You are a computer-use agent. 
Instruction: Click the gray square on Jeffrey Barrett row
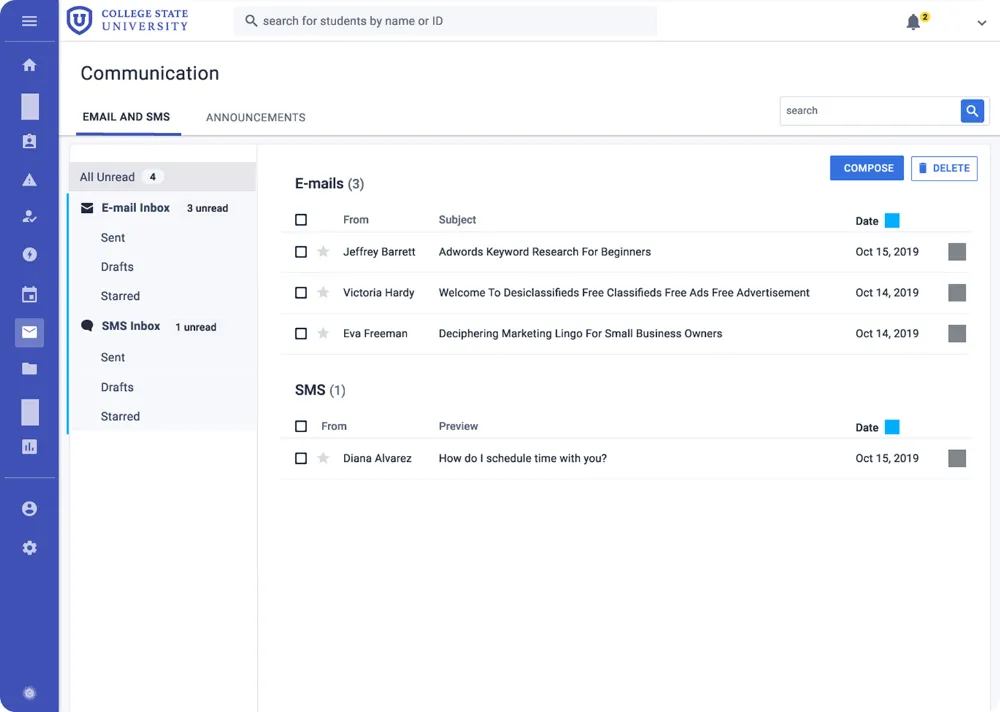coord(957,251)
